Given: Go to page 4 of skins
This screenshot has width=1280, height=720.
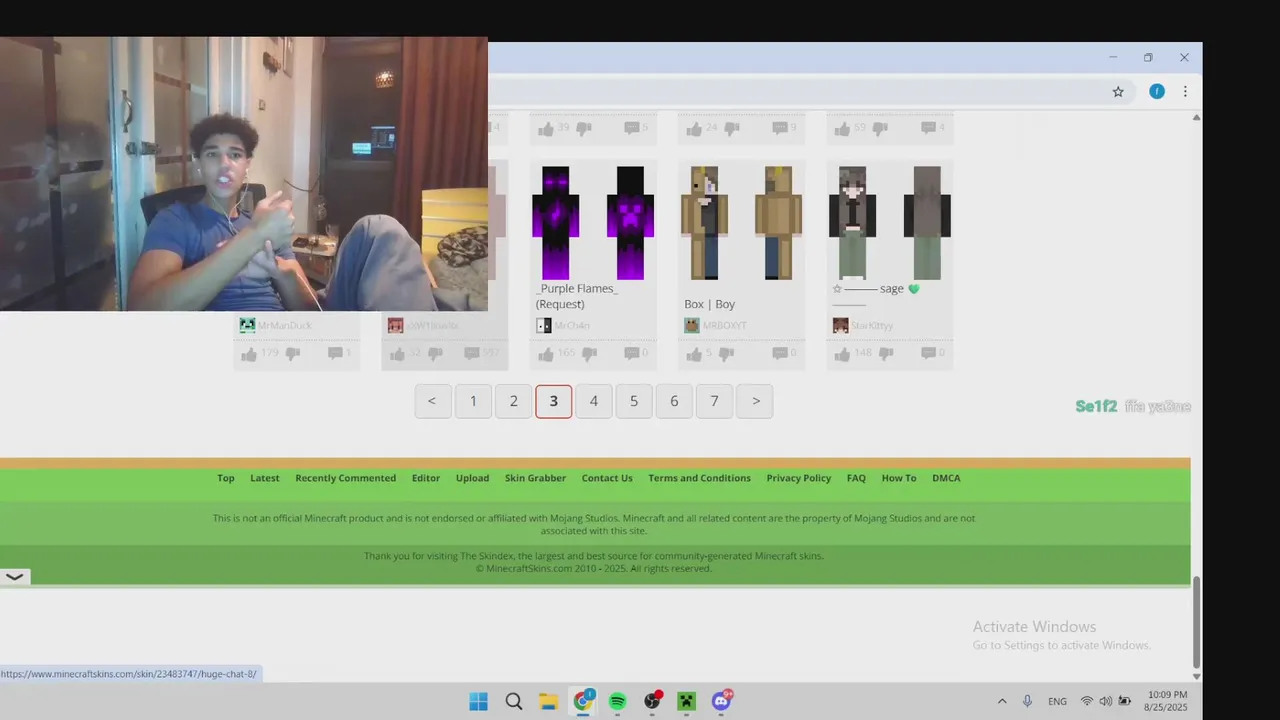Looking at the screenshot, I should tap(594, 401).
